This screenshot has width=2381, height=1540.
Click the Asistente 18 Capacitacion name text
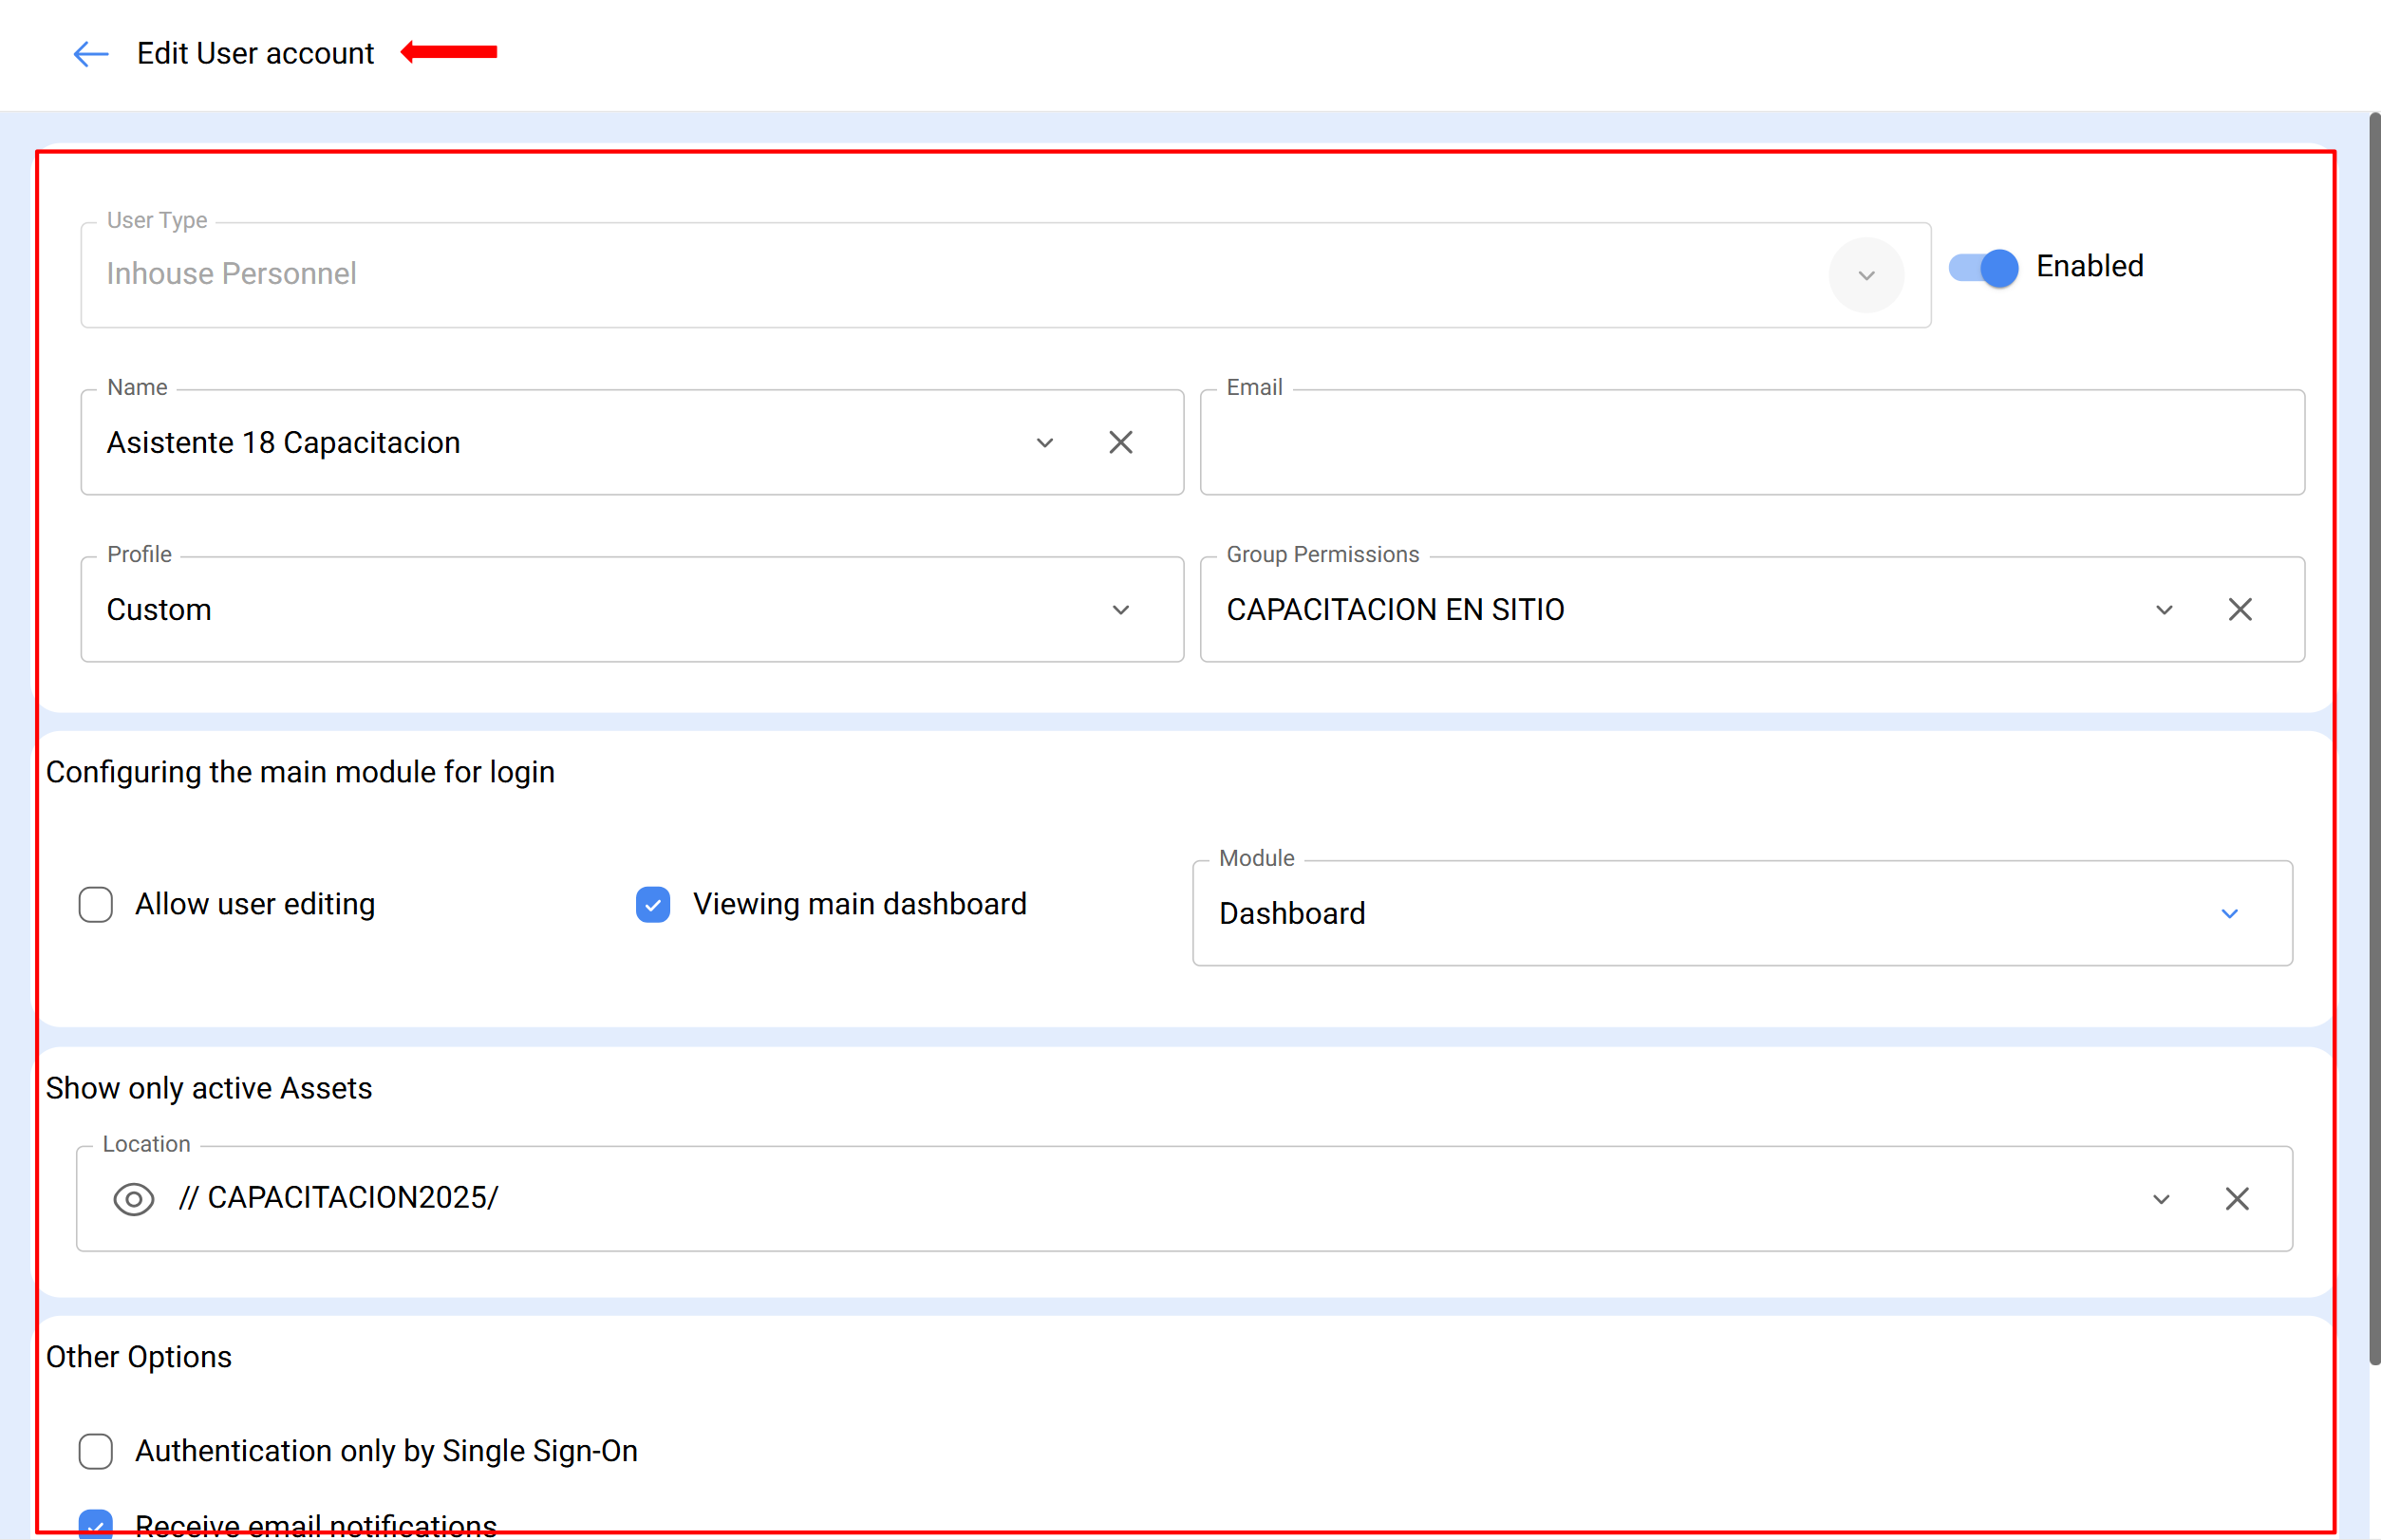tap(283, 442)
